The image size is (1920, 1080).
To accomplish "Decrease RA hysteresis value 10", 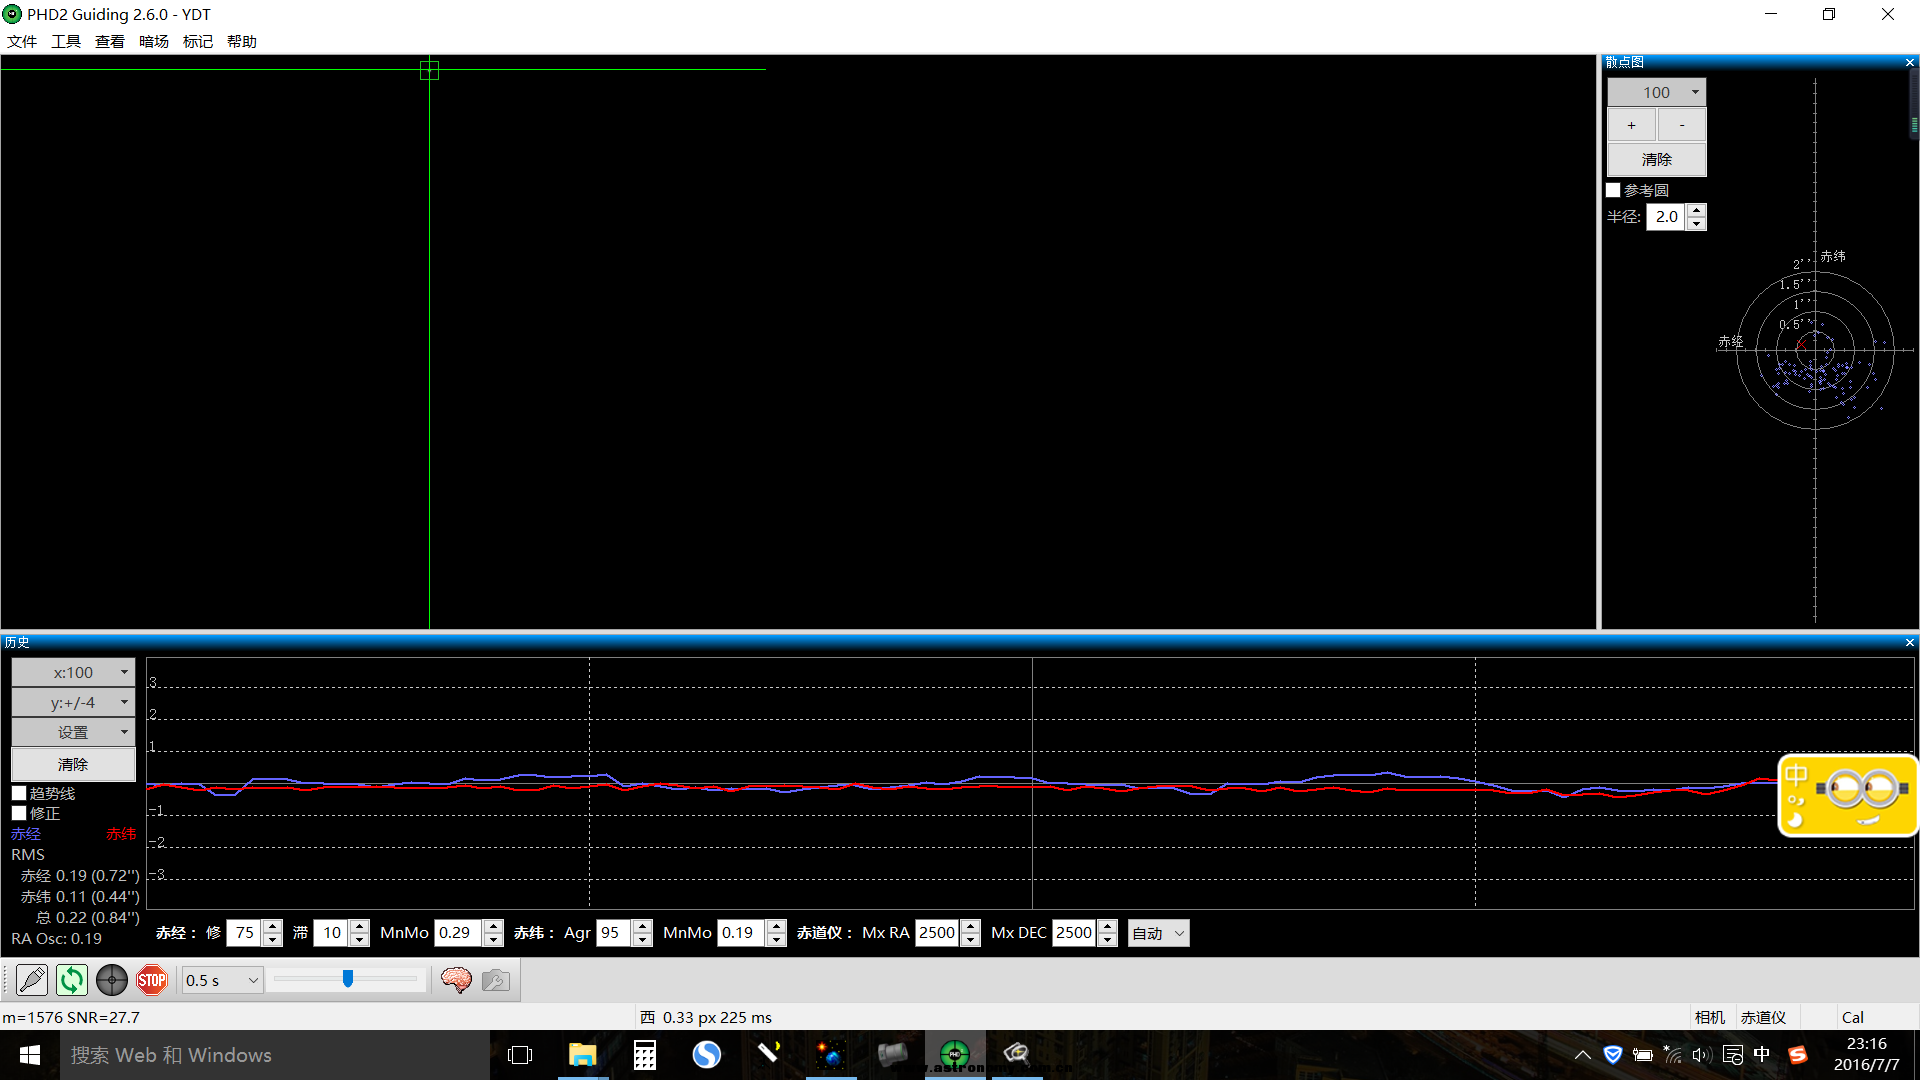I will [x=359, y=940].
